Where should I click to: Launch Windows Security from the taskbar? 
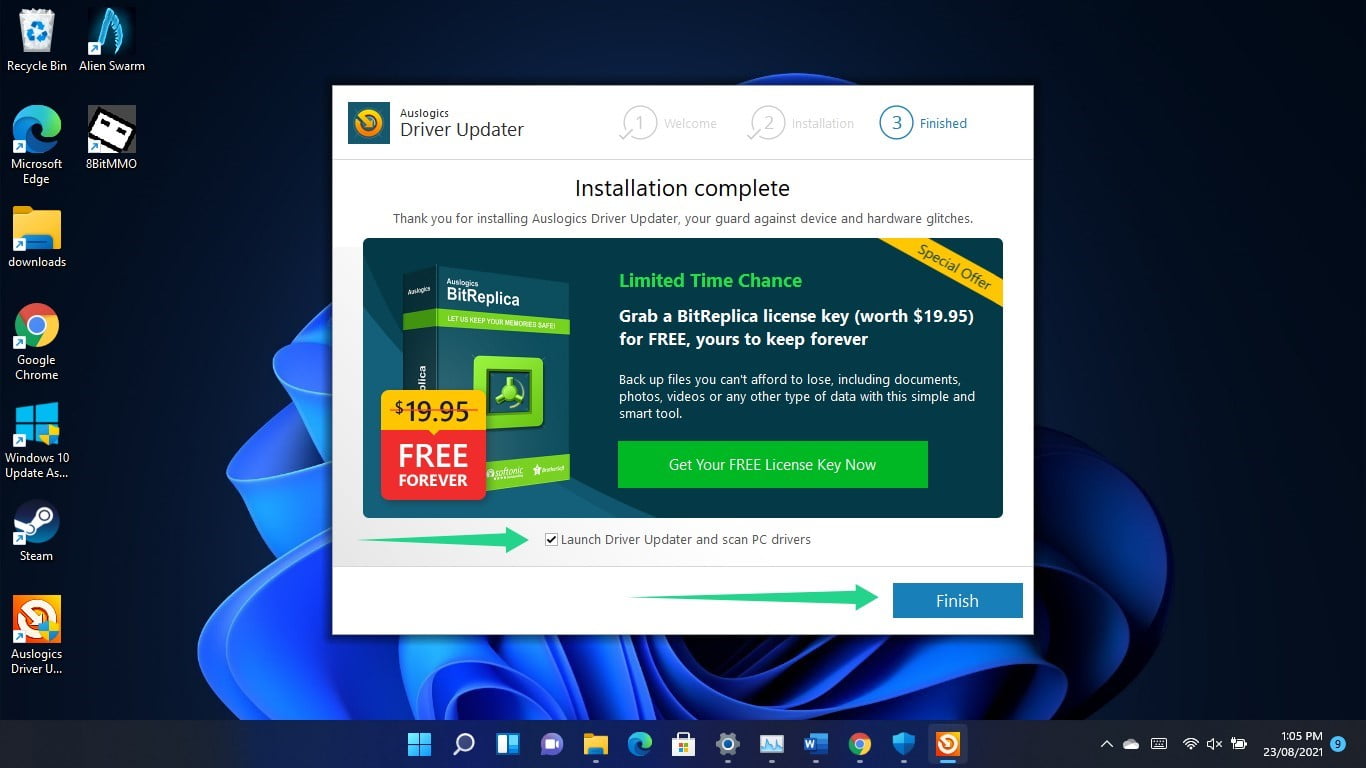pos(904,744)
